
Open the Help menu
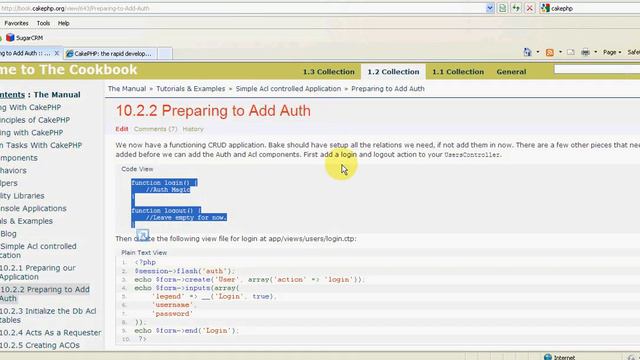click(63, 23)
